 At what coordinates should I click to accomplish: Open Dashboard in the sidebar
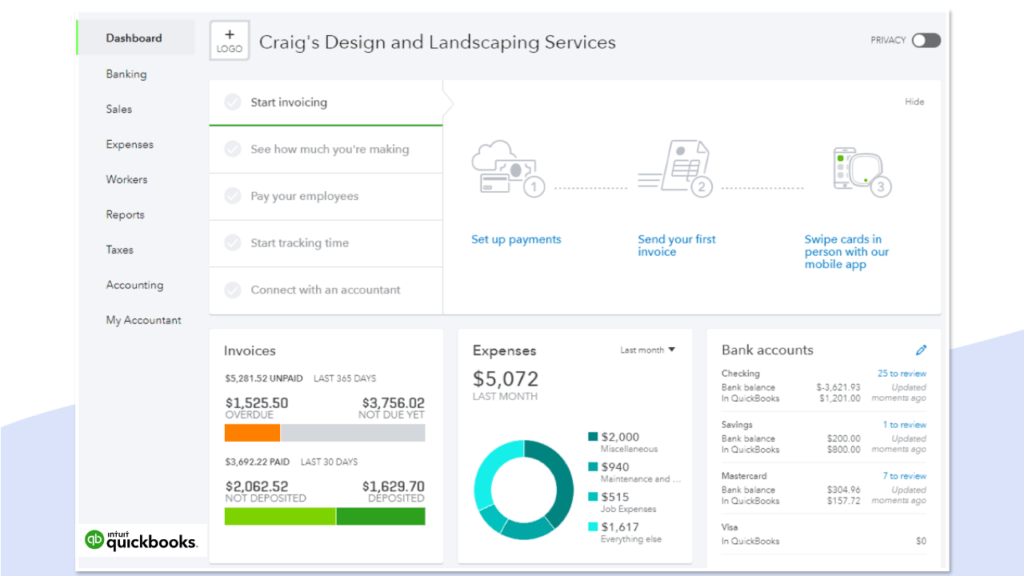pyautogui.click(x=134, y=38)
